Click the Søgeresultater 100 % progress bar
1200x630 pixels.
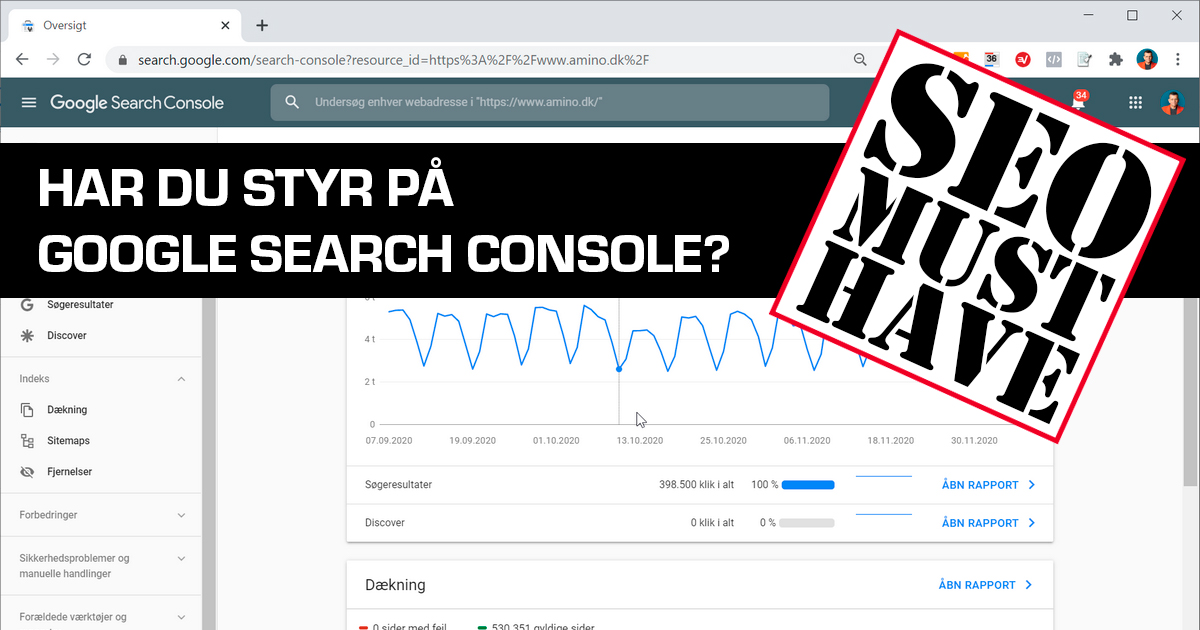808,485
